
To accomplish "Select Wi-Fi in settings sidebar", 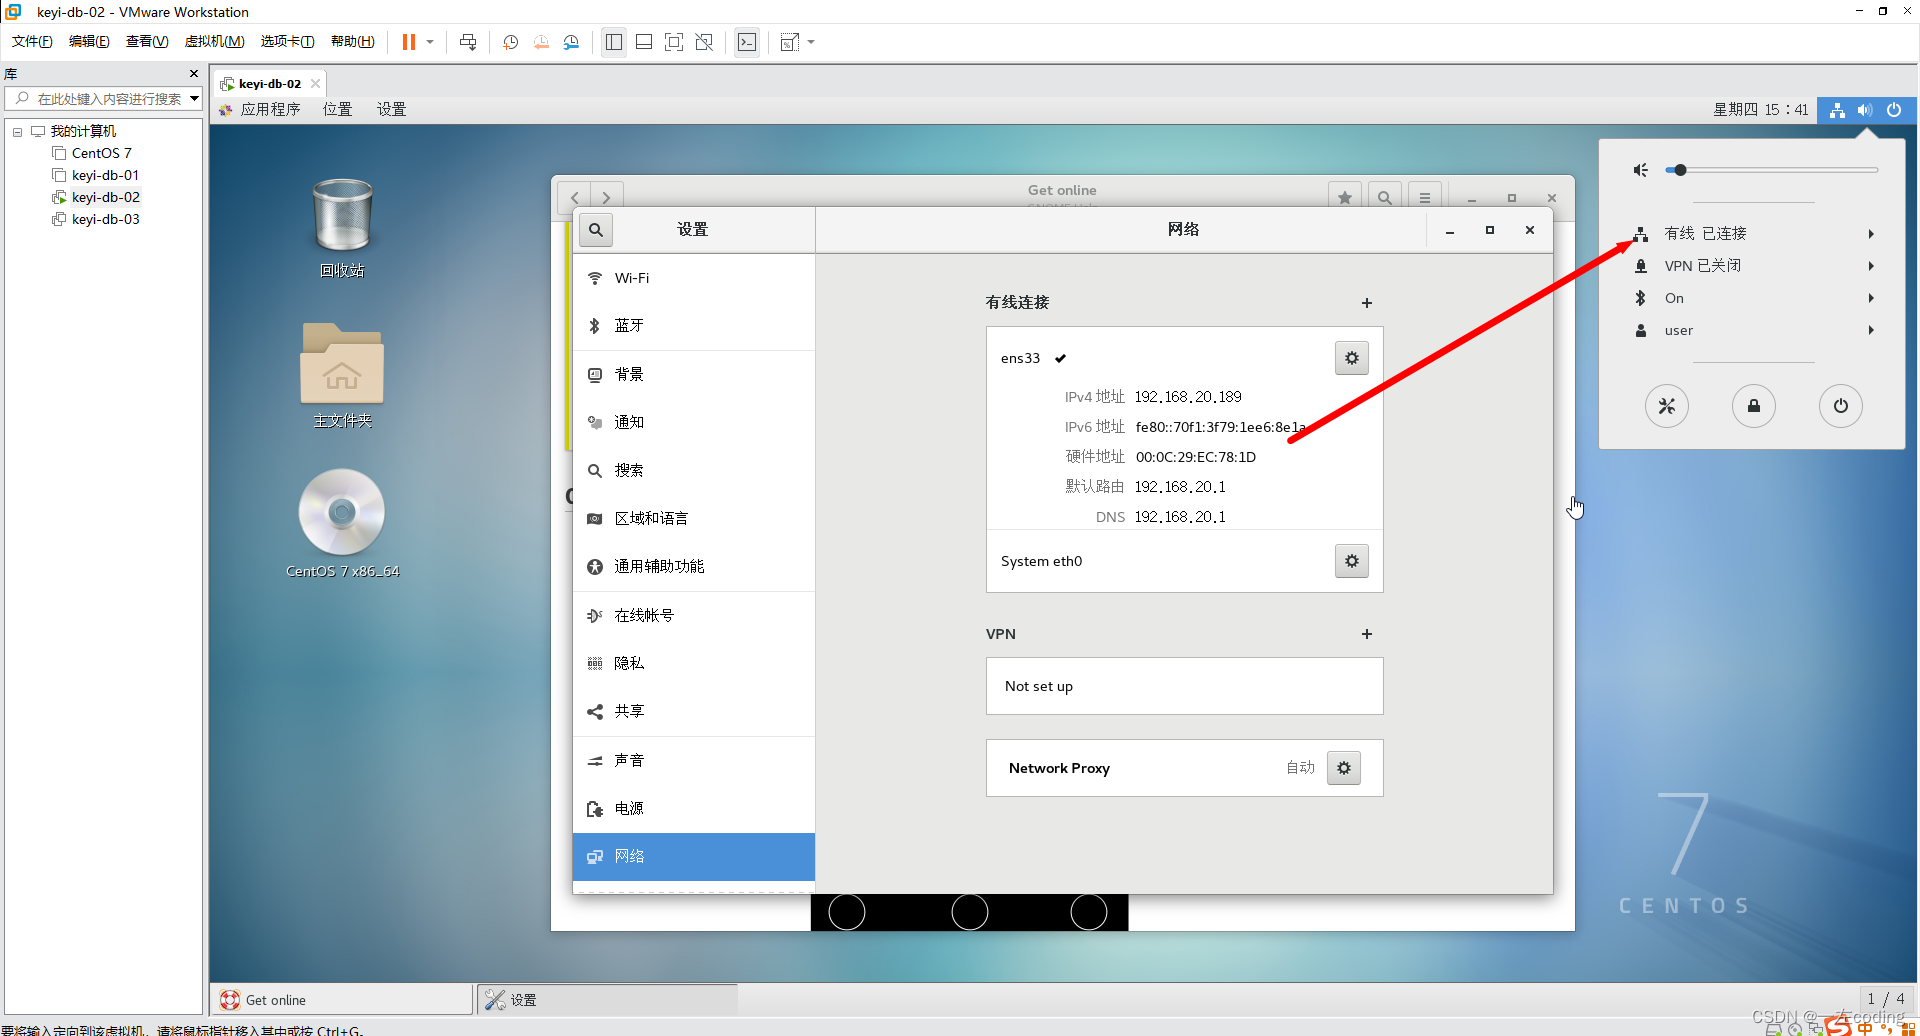I will tap(694, 278).
